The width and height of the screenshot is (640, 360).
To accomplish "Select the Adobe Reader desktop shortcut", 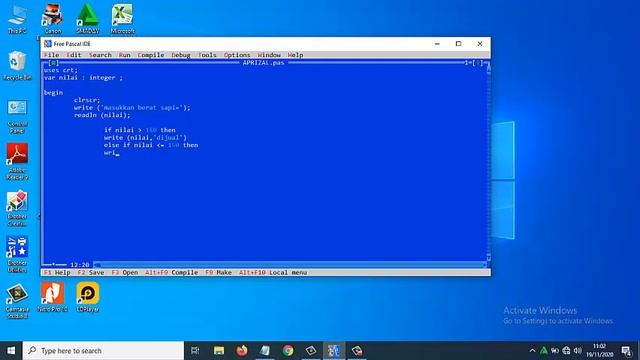I will [17, 162].
